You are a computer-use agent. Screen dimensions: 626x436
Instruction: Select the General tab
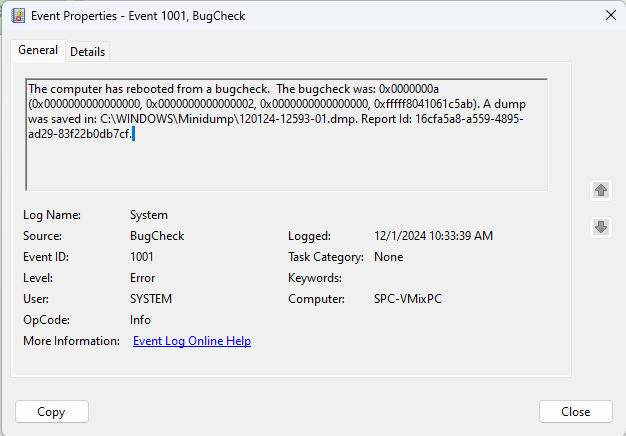[x=38, y=50]
